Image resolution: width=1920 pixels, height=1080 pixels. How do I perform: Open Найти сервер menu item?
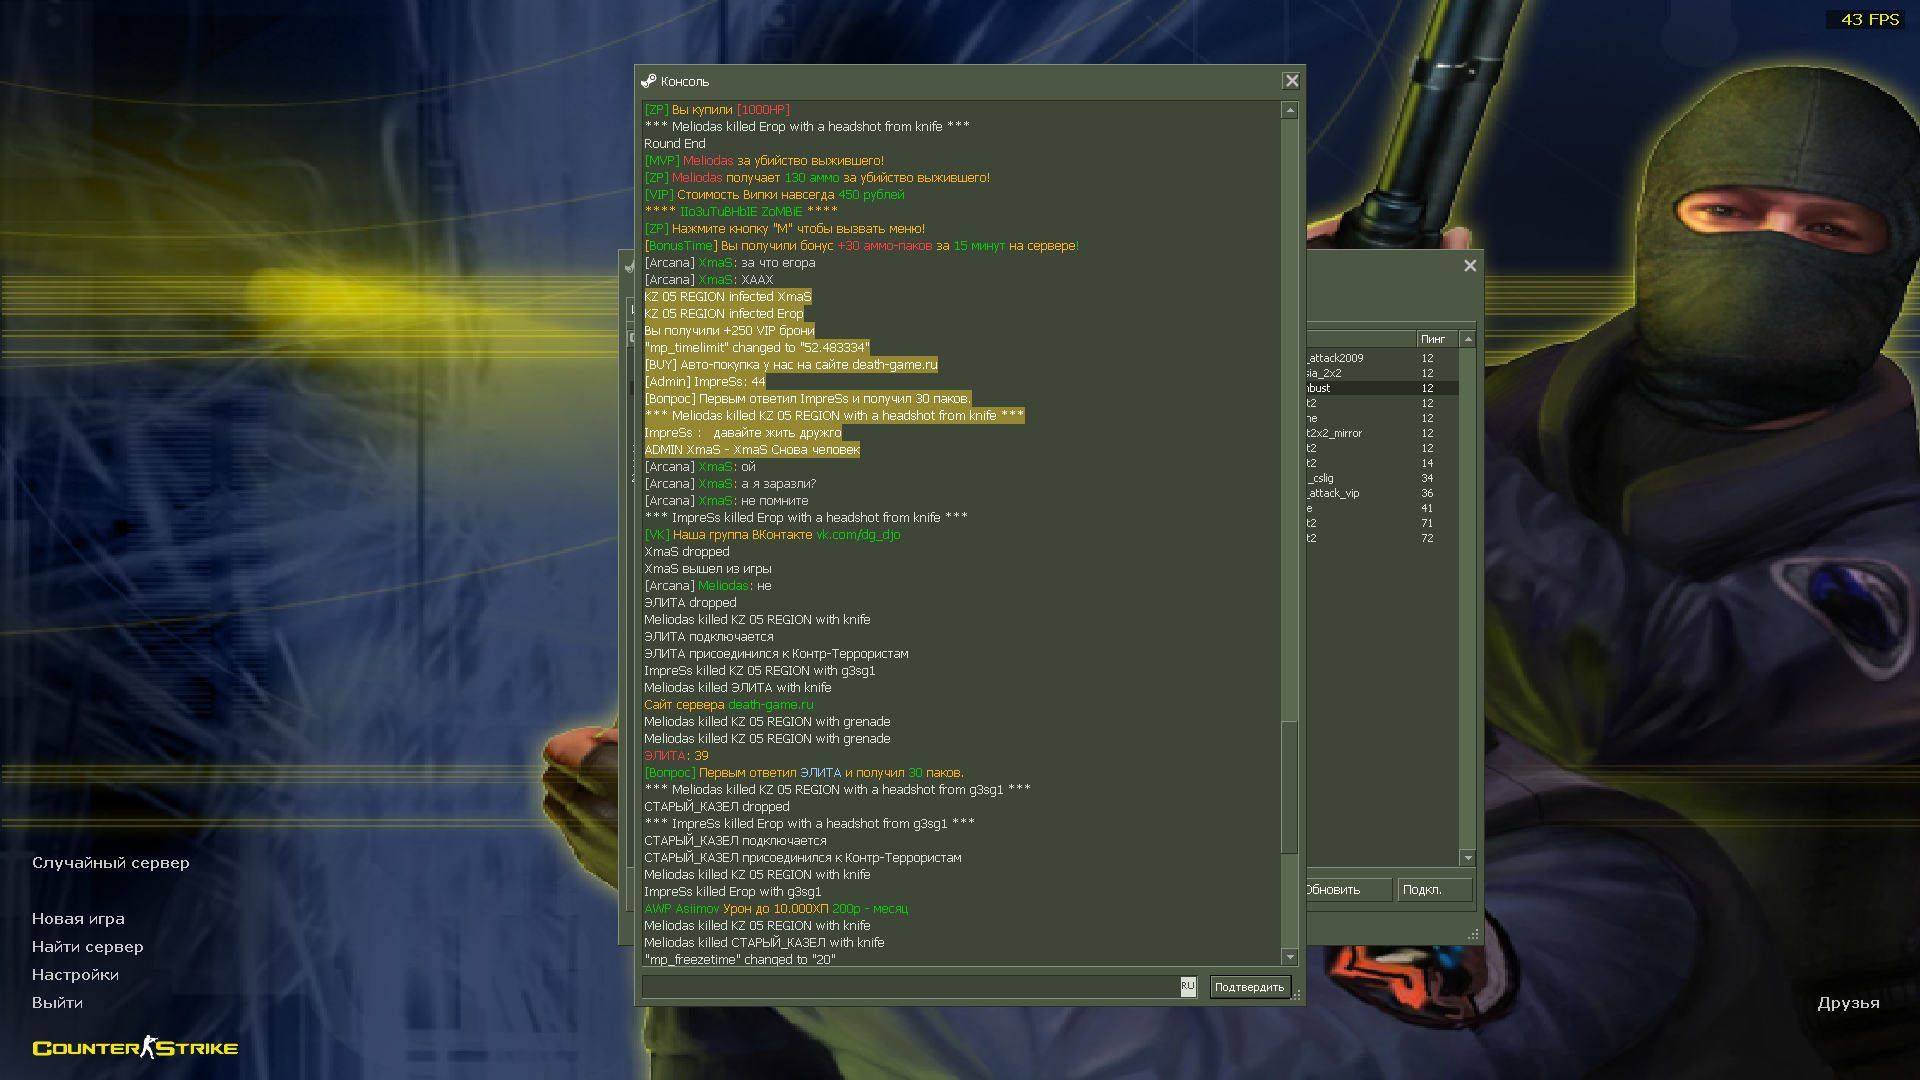pos(88,947)
